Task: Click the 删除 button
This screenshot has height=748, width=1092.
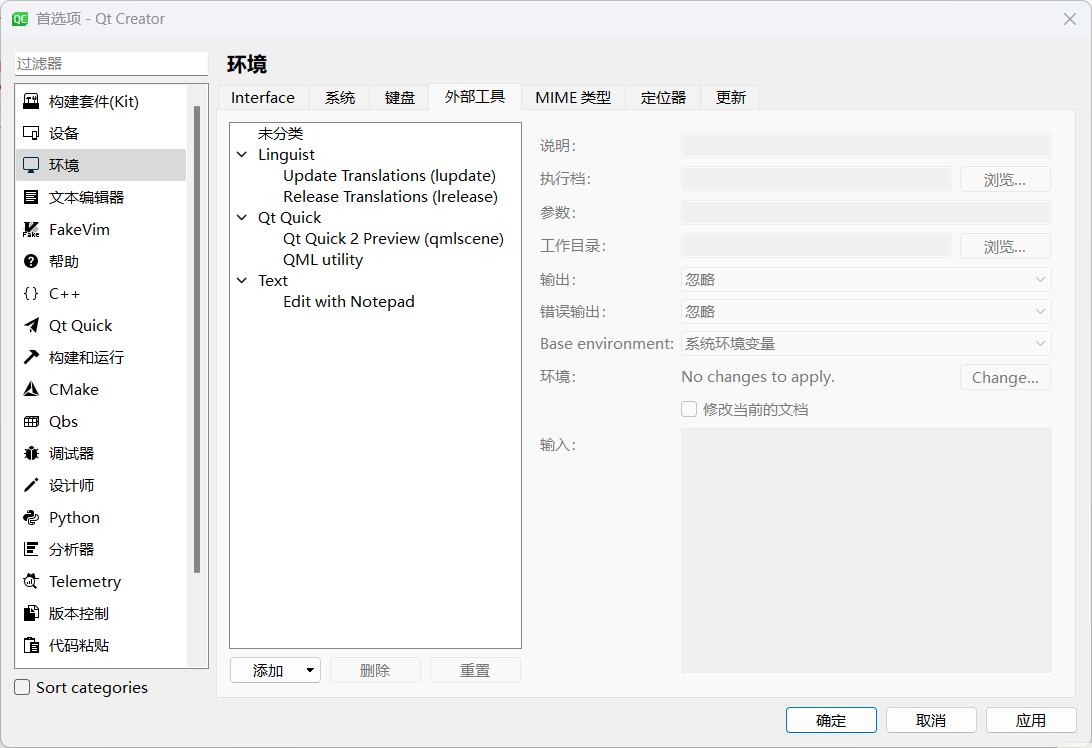Action: coord(375,670)
